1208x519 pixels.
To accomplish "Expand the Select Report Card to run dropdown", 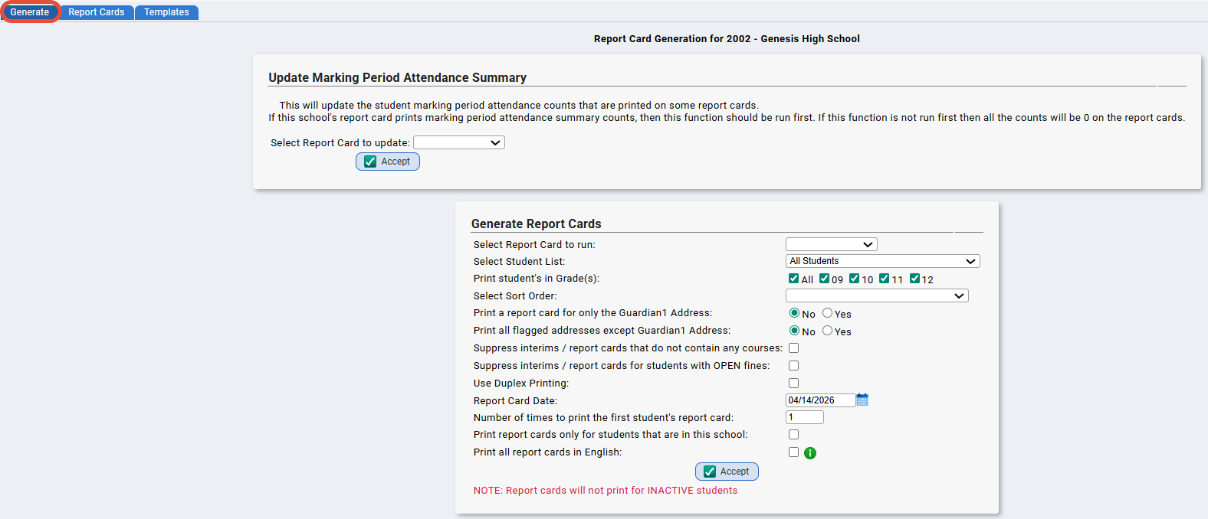I will (831, 244).
